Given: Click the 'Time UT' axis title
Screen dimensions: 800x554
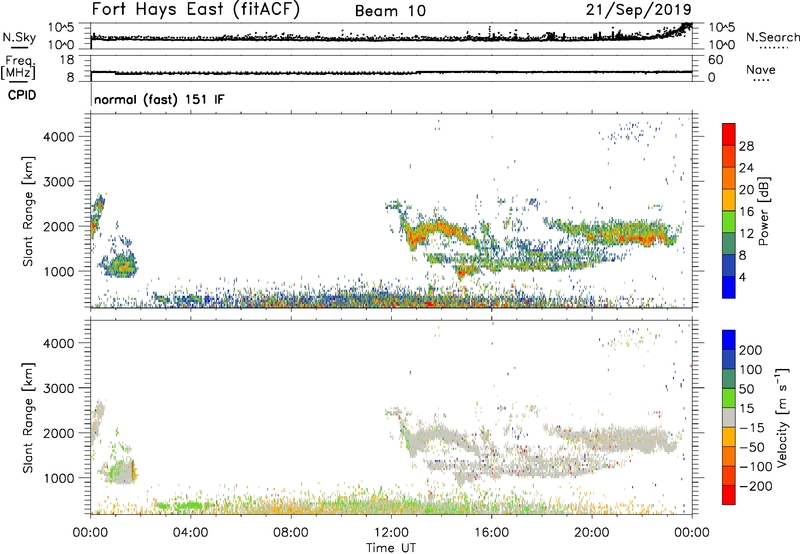Looking at the screenshot, I should pos(391,547).
